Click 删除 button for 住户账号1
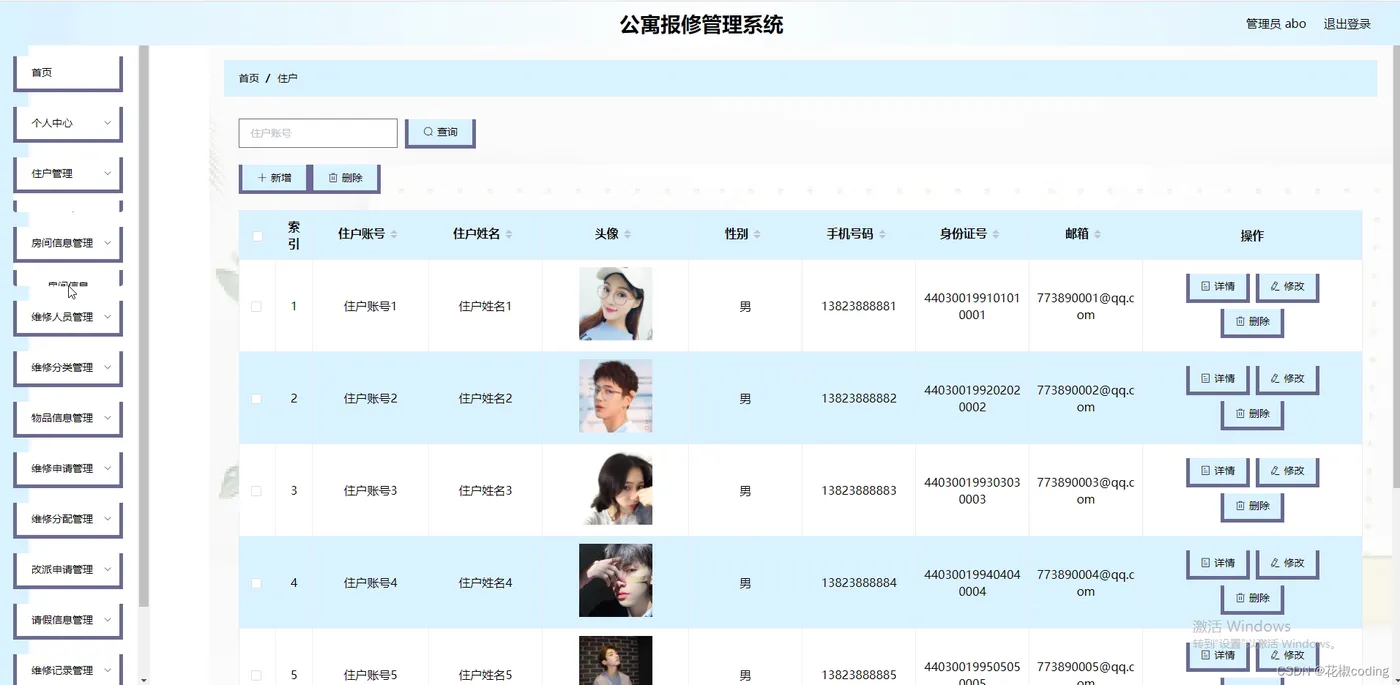 click(x=1252, y=322)
